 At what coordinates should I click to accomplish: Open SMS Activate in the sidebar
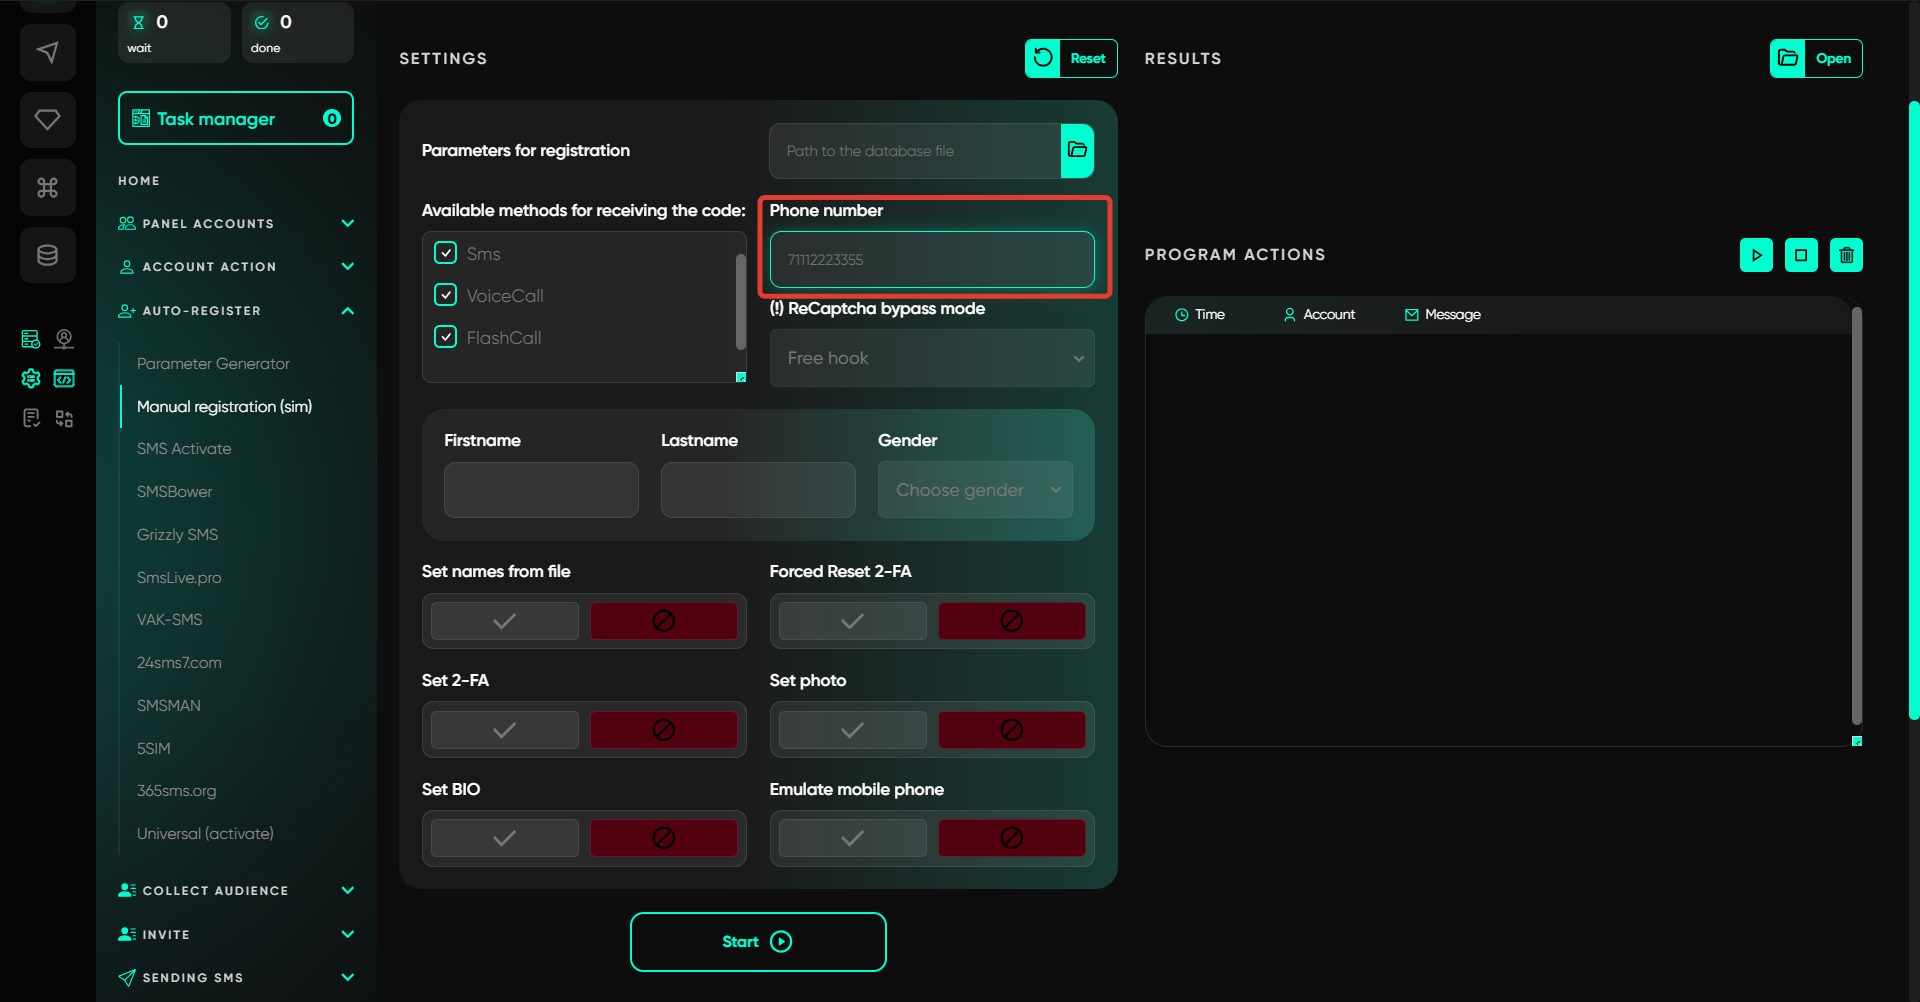click(x=184, y=449)
